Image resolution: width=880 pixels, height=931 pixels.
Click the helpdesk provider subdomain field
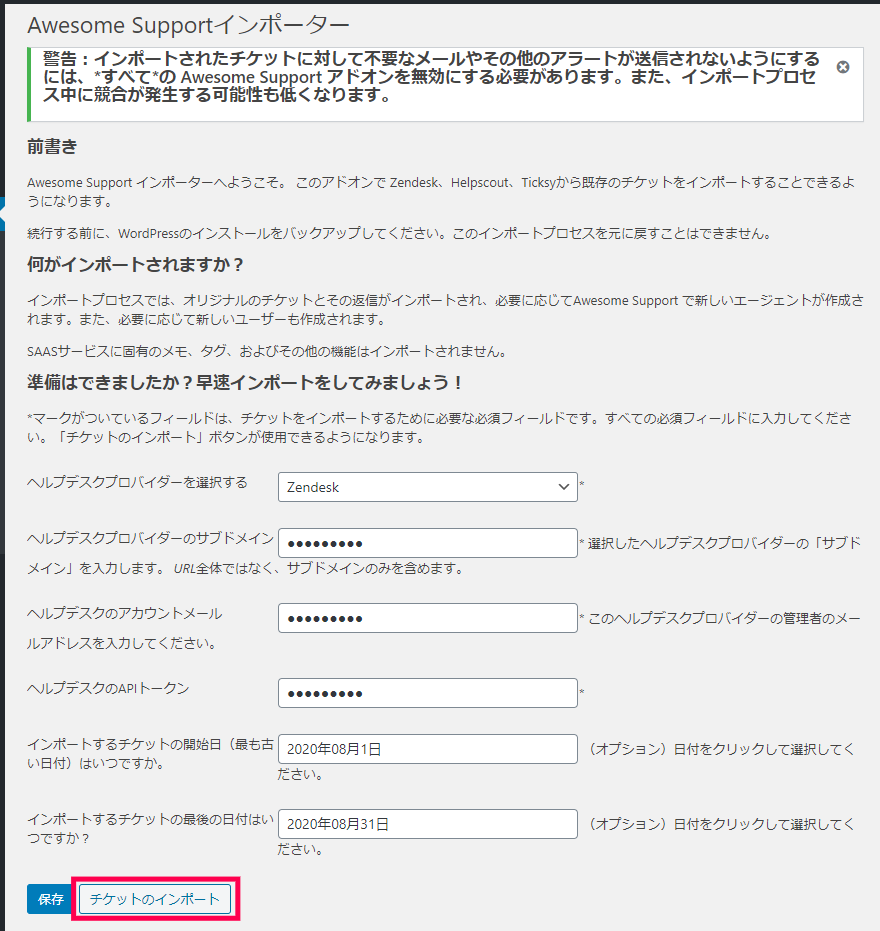pos(428,543)
